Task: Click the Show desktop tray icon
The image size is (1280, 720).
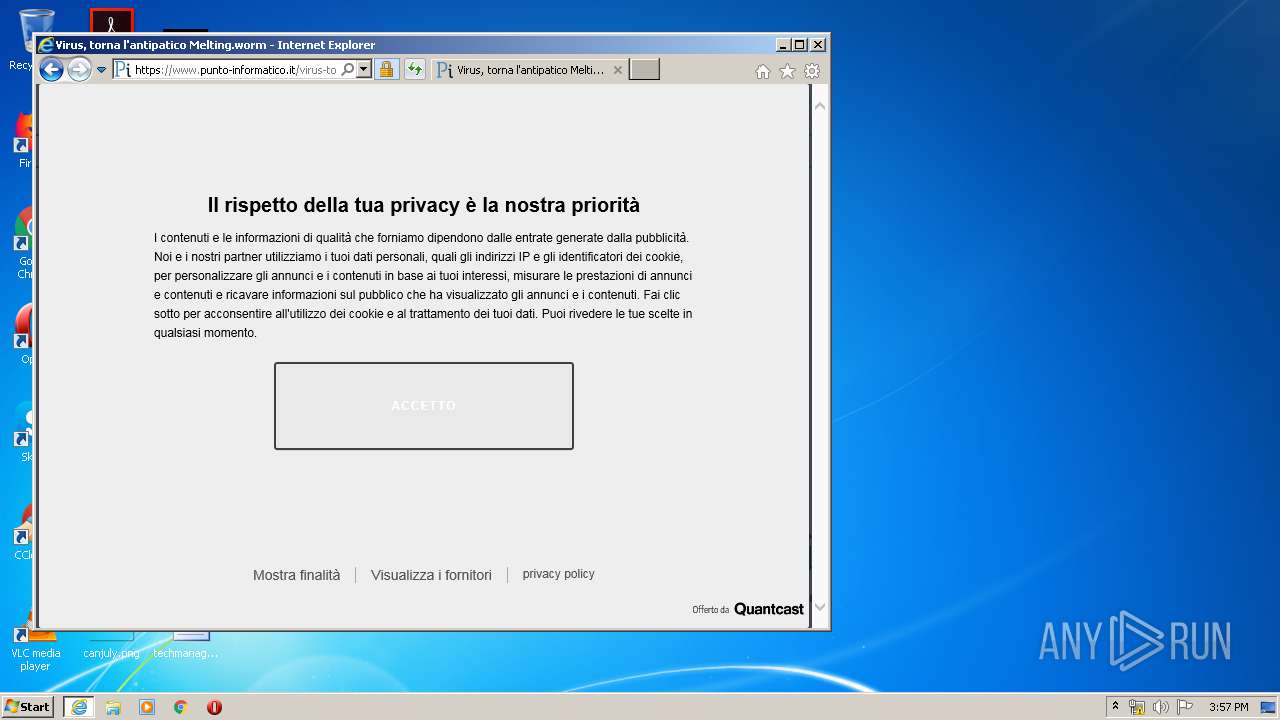Action: [1268, 707]
